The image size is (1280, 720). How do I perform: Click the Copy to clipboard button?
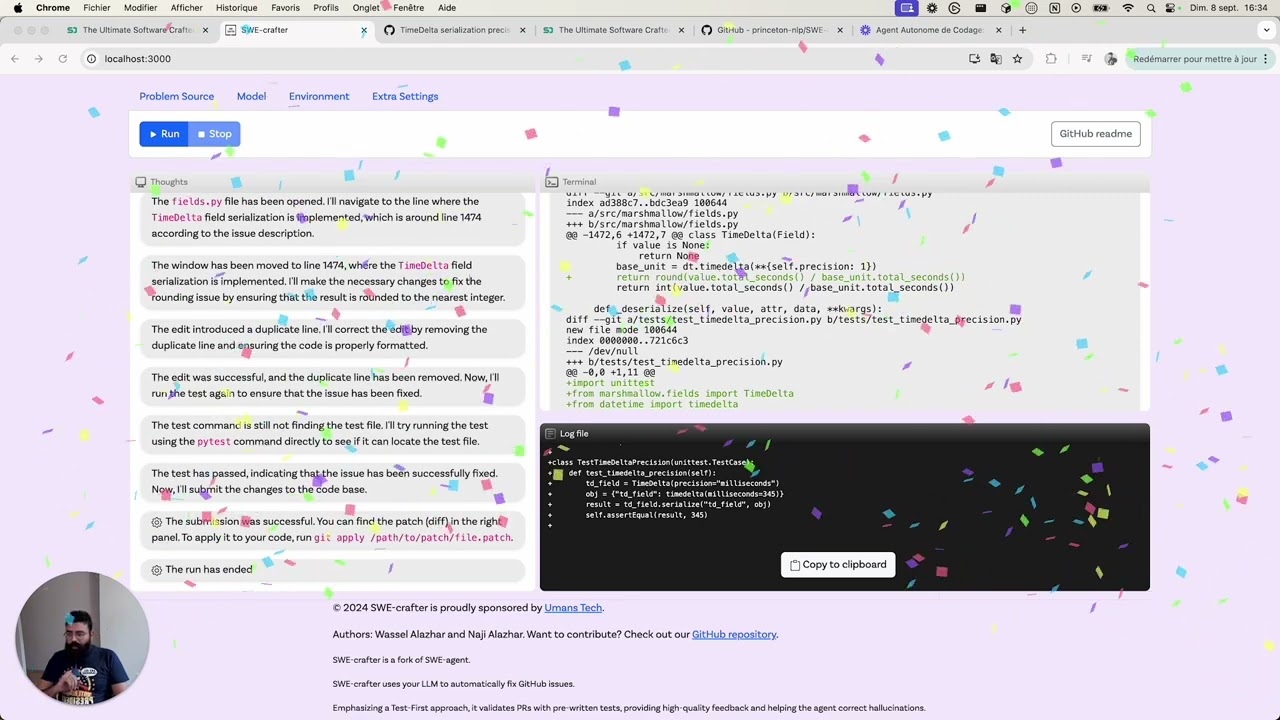838,565
